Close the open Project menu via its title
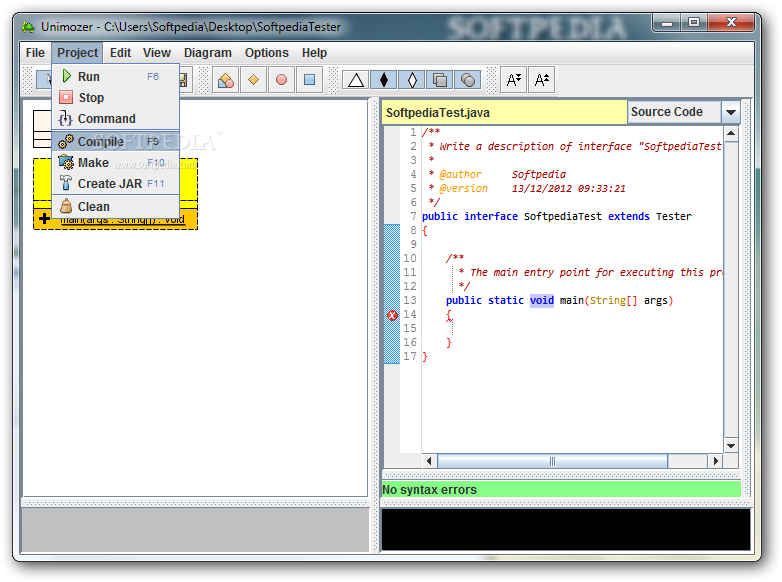Viewport: 782px width, 582px height. [77, 53]
